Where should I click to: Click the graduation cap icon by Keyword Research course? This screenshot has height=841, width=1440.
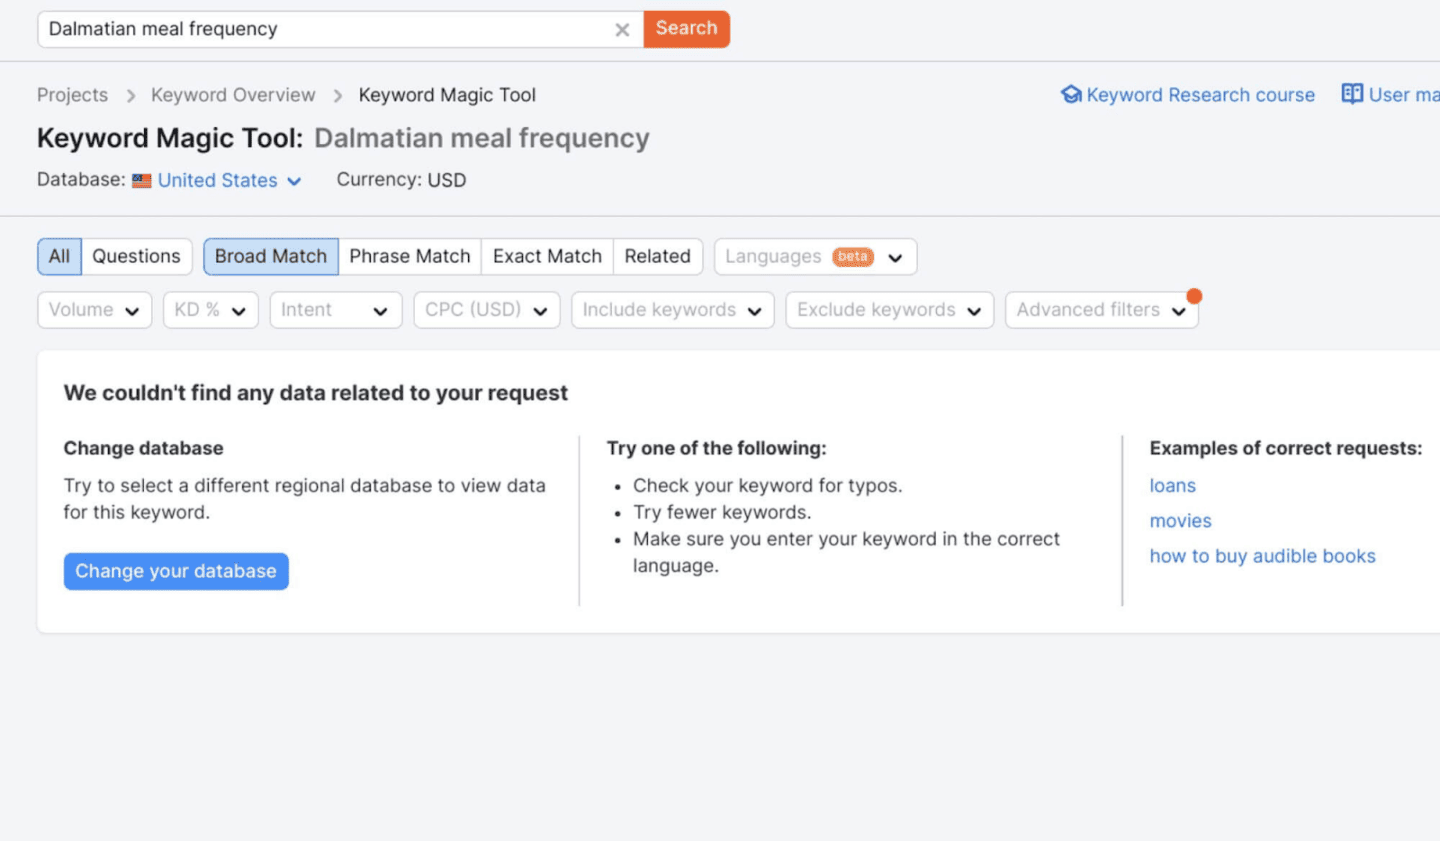(x=1070, y=94)
